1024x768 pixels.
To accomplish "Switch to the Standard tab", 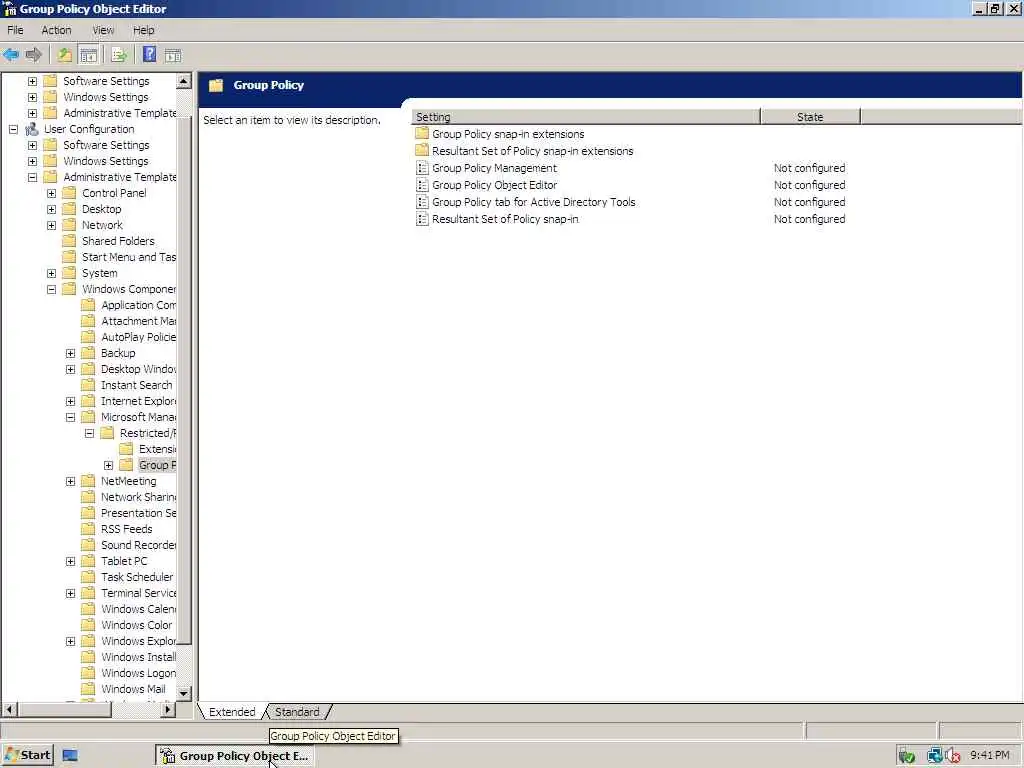I will (297, 712).
